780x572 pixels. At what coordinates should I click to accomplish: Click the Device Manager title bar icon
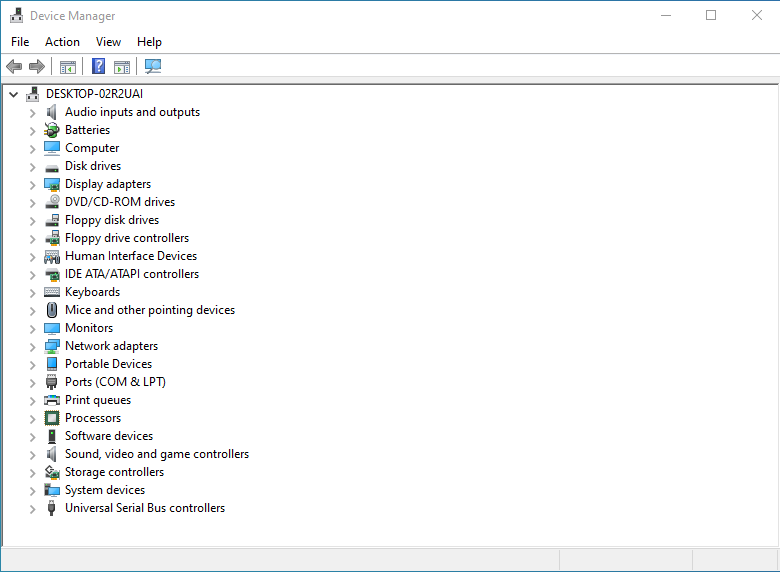pyautogui.click(x=16, y=15)
